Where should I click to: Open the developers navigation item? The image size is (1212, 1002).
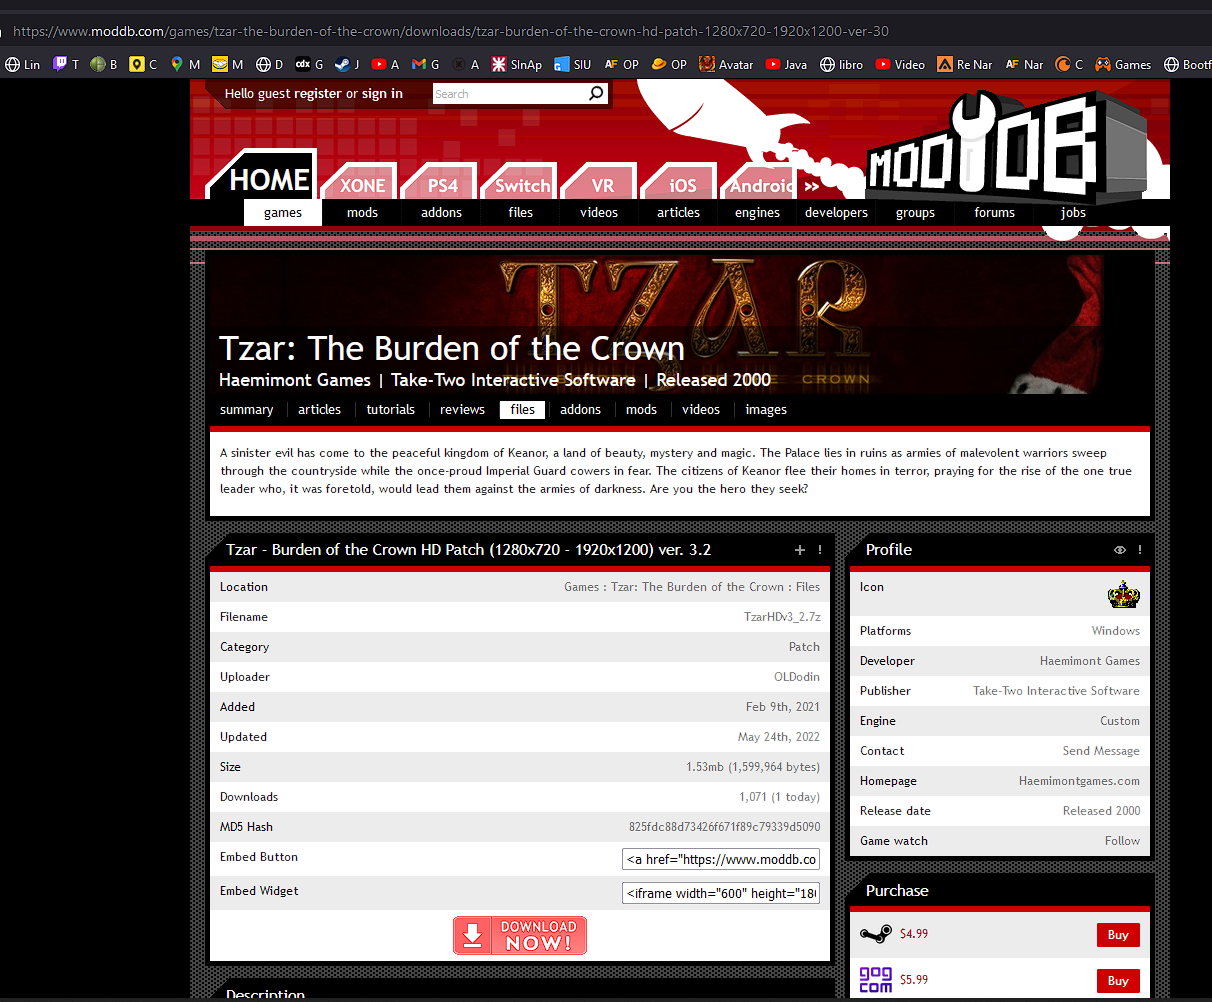[836, 212]
